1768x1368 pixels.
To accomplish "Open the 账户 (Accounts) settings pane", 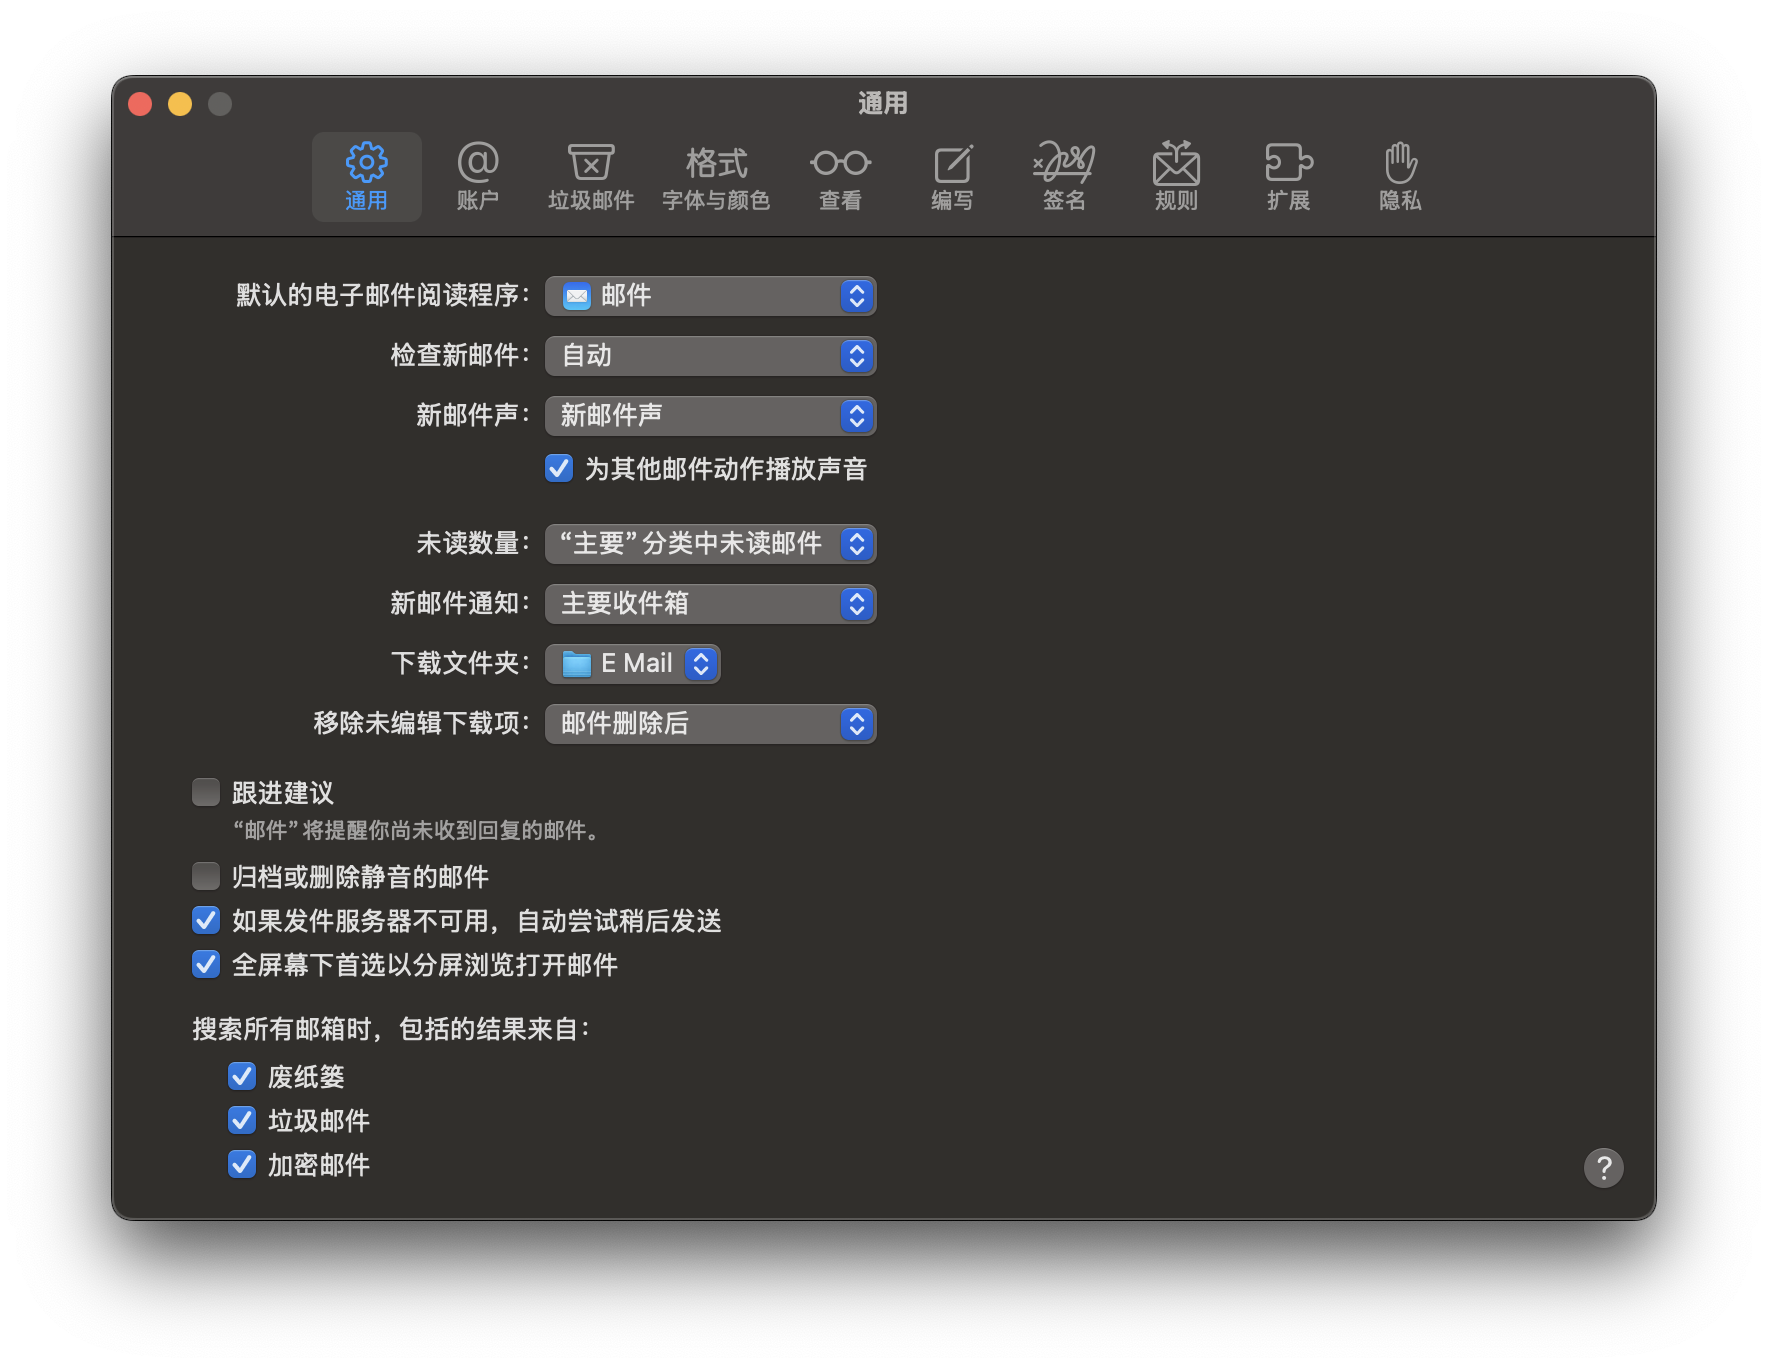I will [477, 176].
